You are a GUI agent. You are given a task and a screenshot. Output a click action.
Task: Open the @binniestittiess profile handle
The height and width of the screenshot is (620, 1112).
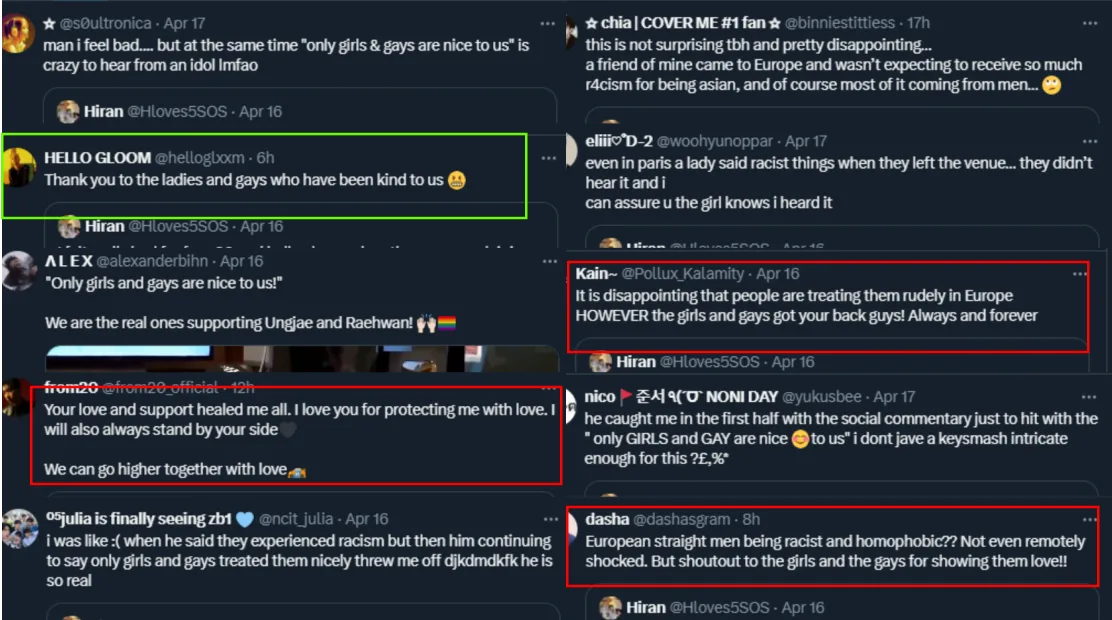point(840,23)
